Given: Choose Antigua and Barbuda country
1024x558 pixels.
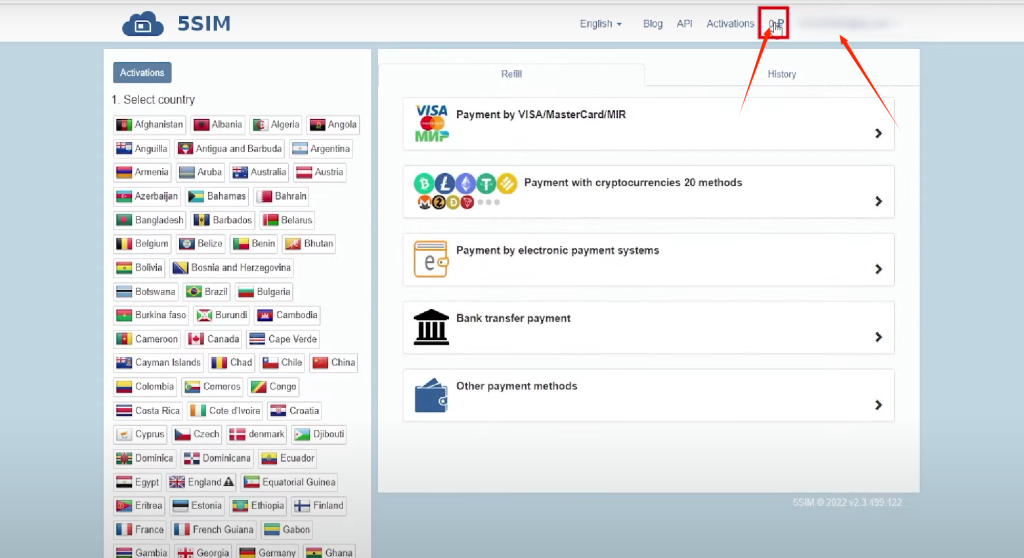Looking at the screenshot, I should 229,148.
